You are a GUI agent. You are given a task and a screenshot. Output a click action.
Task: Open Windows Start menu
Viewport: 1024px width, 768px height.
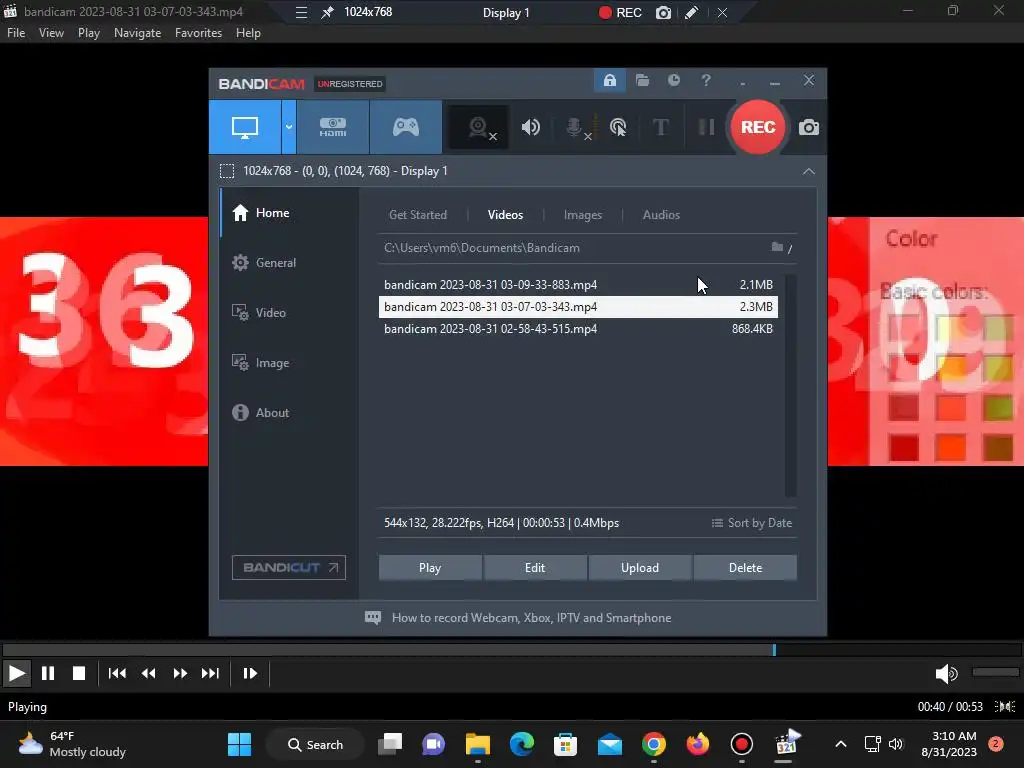[239, 744]
